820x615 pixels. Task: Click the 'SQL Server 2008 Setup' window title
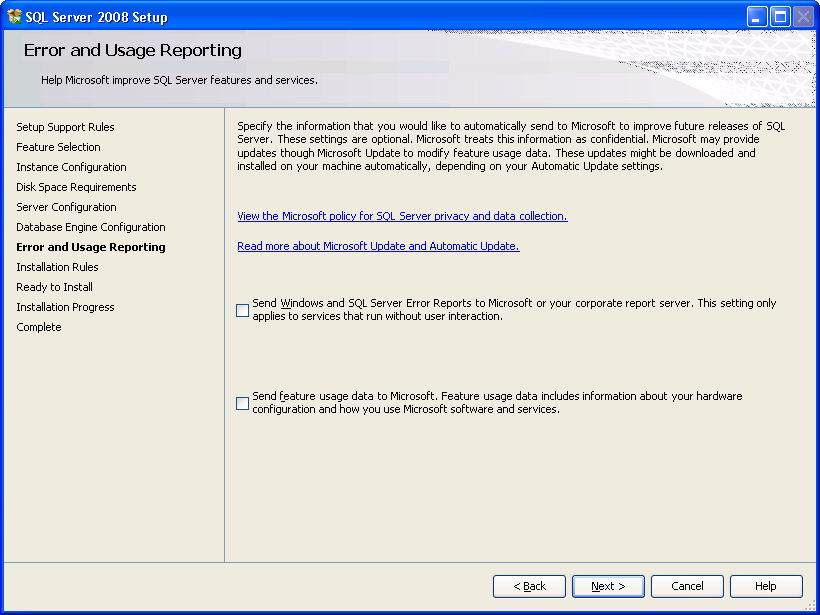[x=96, y=17]
